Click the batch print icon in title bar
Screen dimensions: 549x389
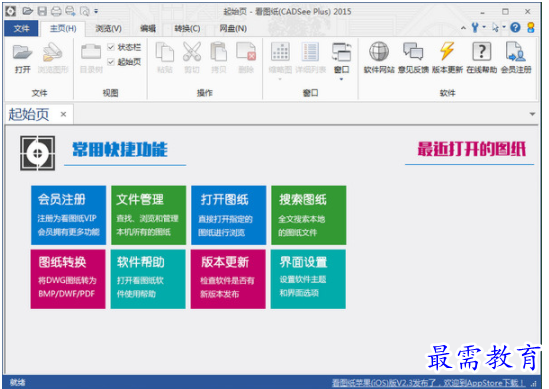[70, 11]
